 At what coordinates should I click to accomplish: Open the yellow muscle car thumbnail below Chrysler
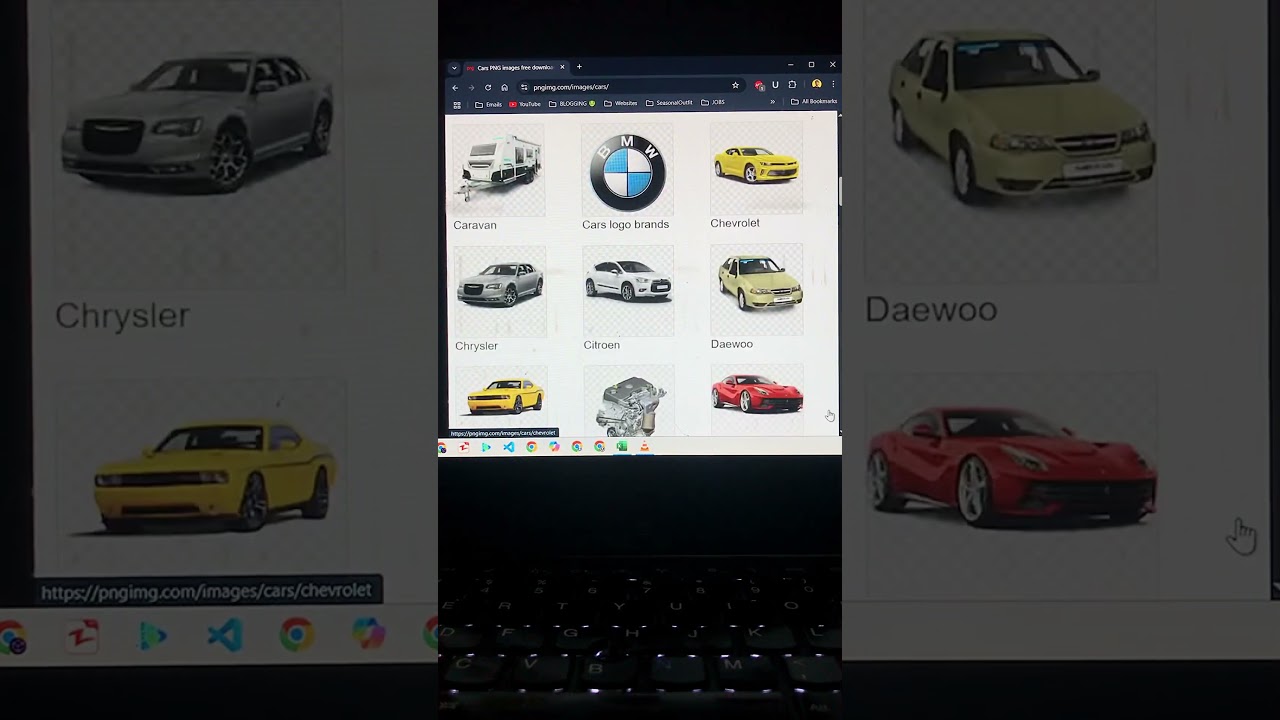pyautogui.click(x=500, y=398)
